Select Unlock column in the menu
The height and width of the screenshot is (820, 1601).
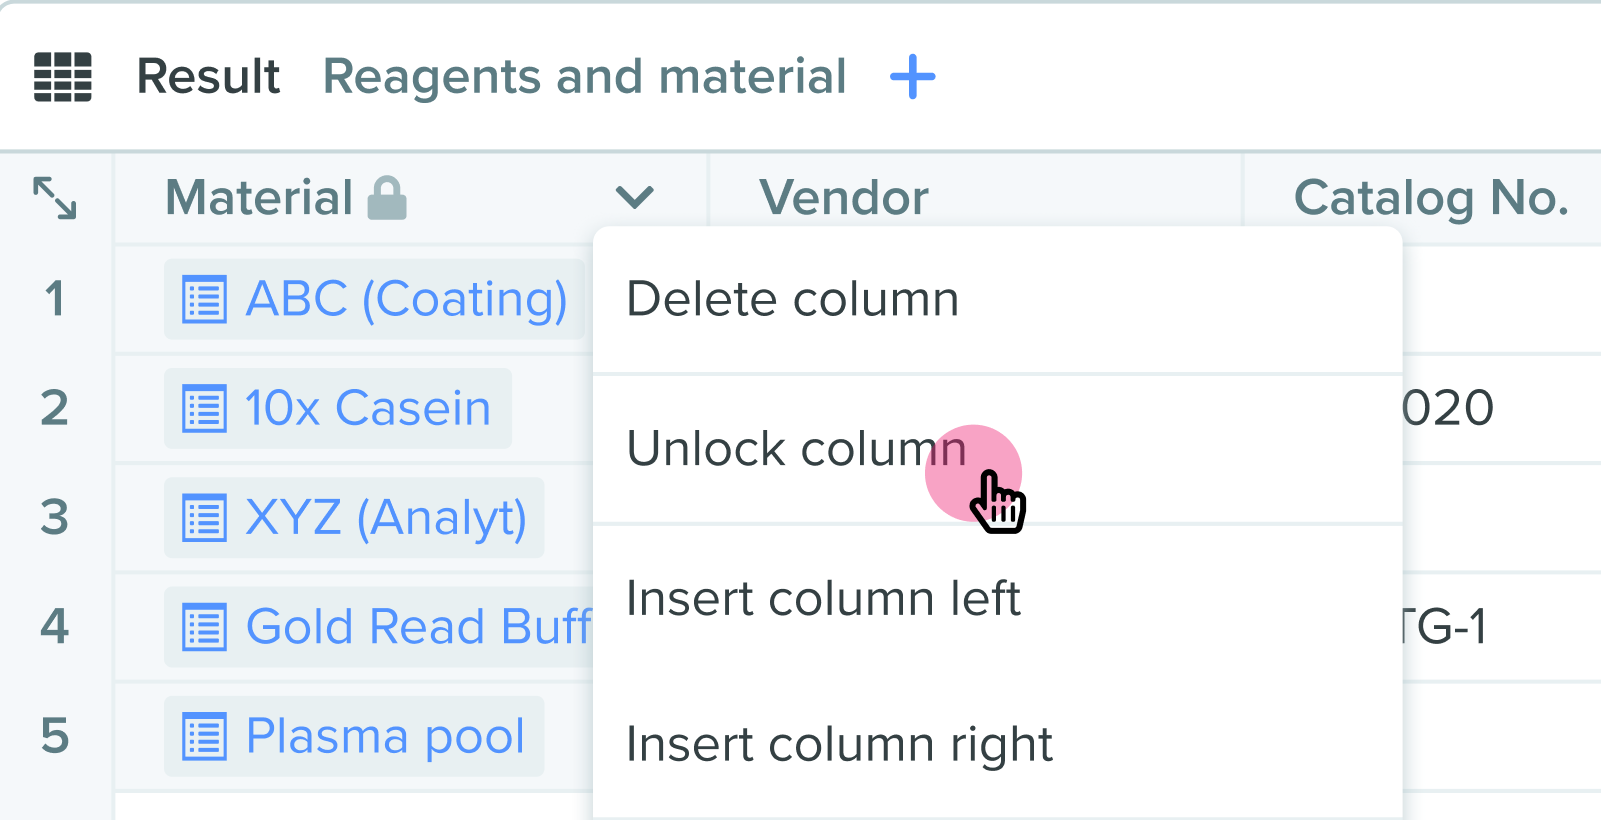pos(796,449)
